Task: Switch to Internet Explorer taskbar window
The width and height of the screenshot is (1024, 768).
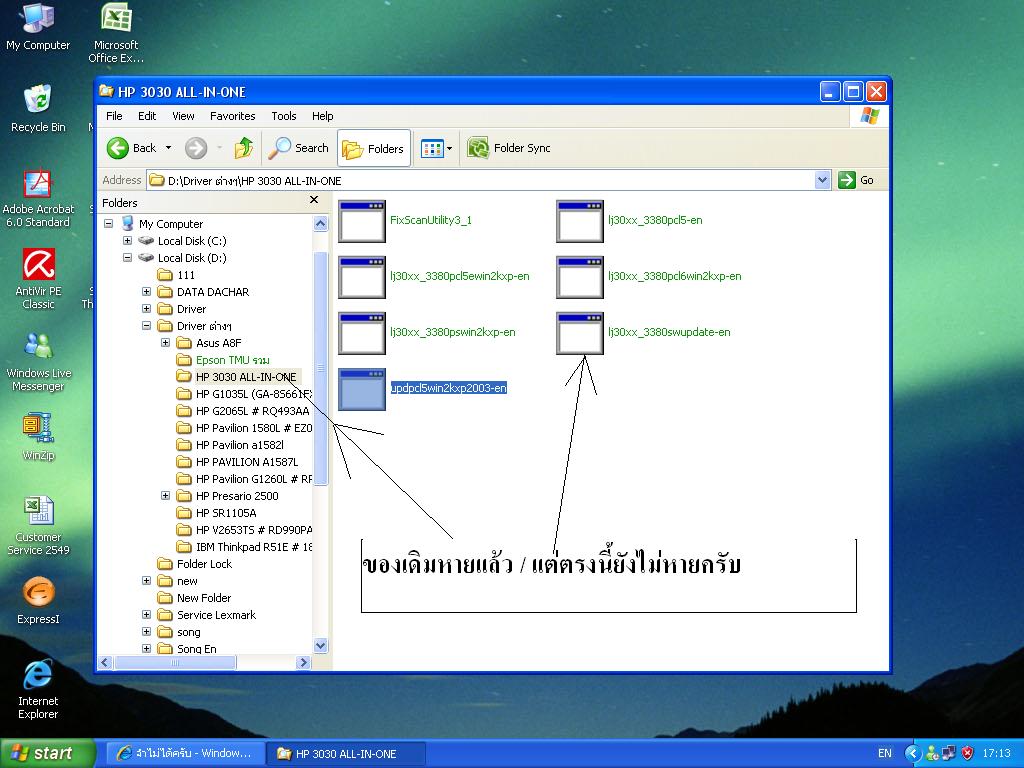Action: coord(185,754)
